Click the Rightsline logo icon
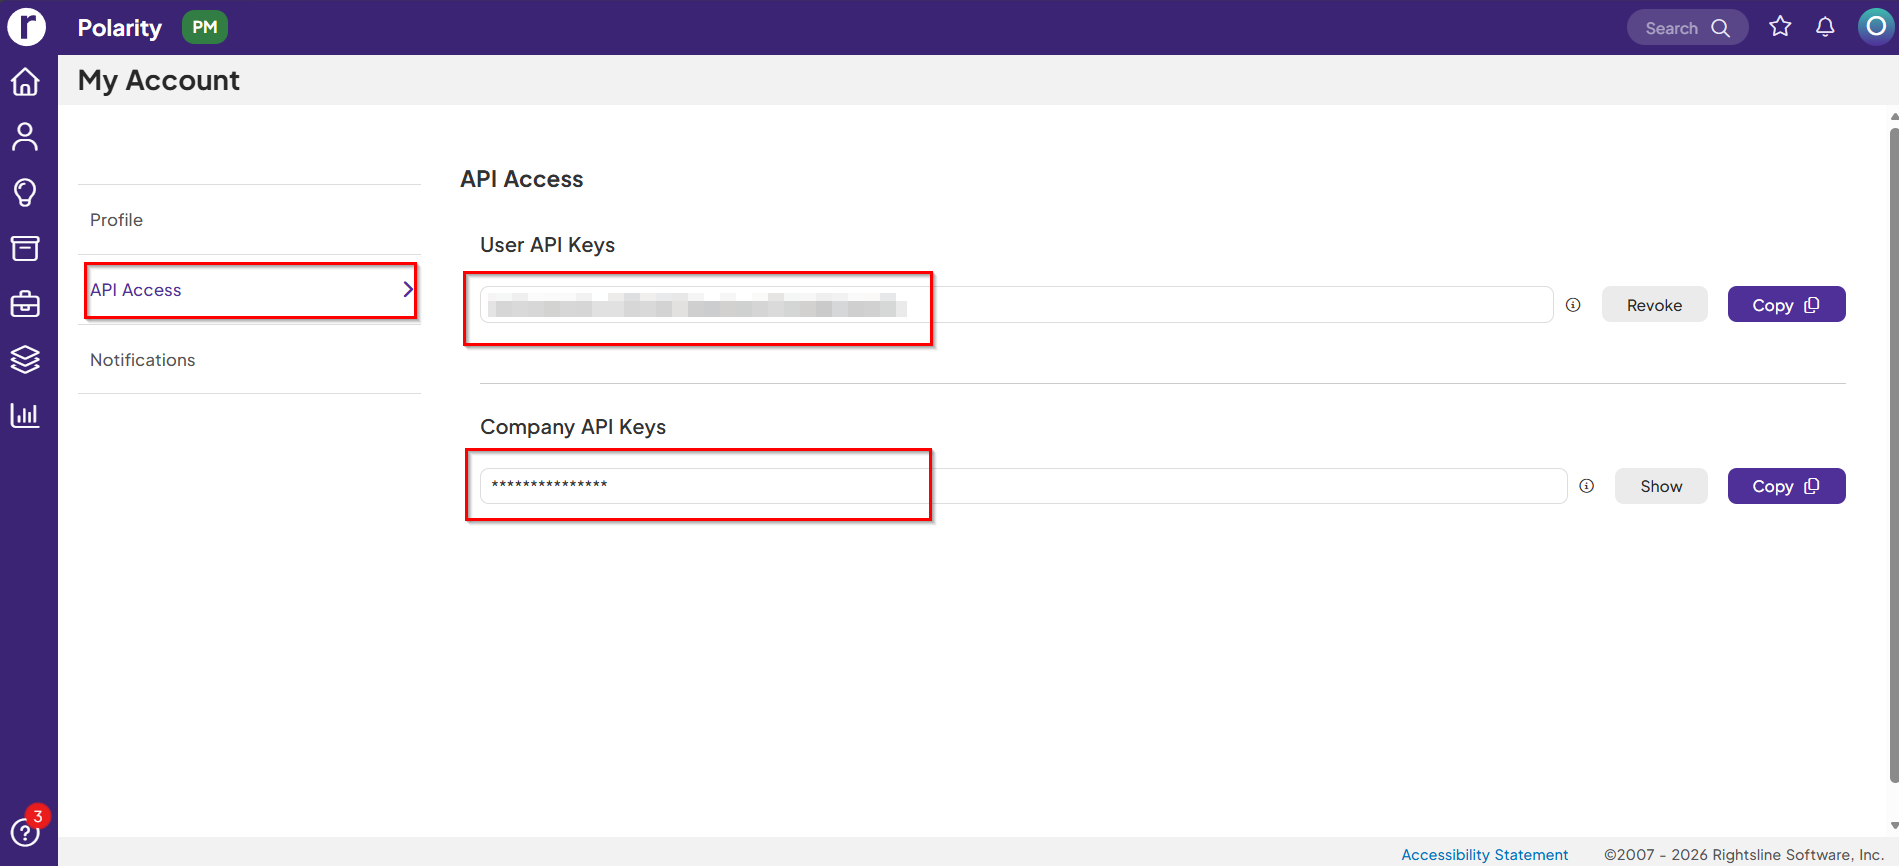The image size is (1899, 866). coord(27,27)
